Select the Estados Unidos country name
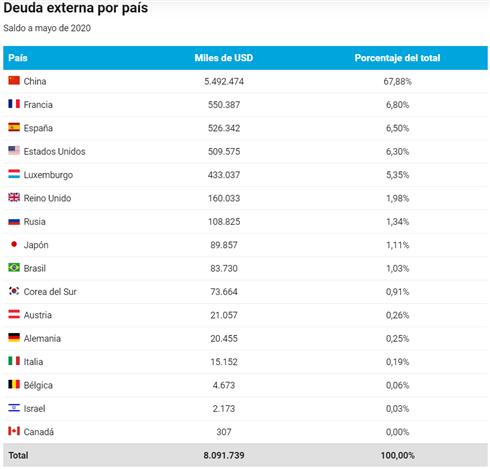490x469 pixels. pyautogui.click(x=54, y=151)
